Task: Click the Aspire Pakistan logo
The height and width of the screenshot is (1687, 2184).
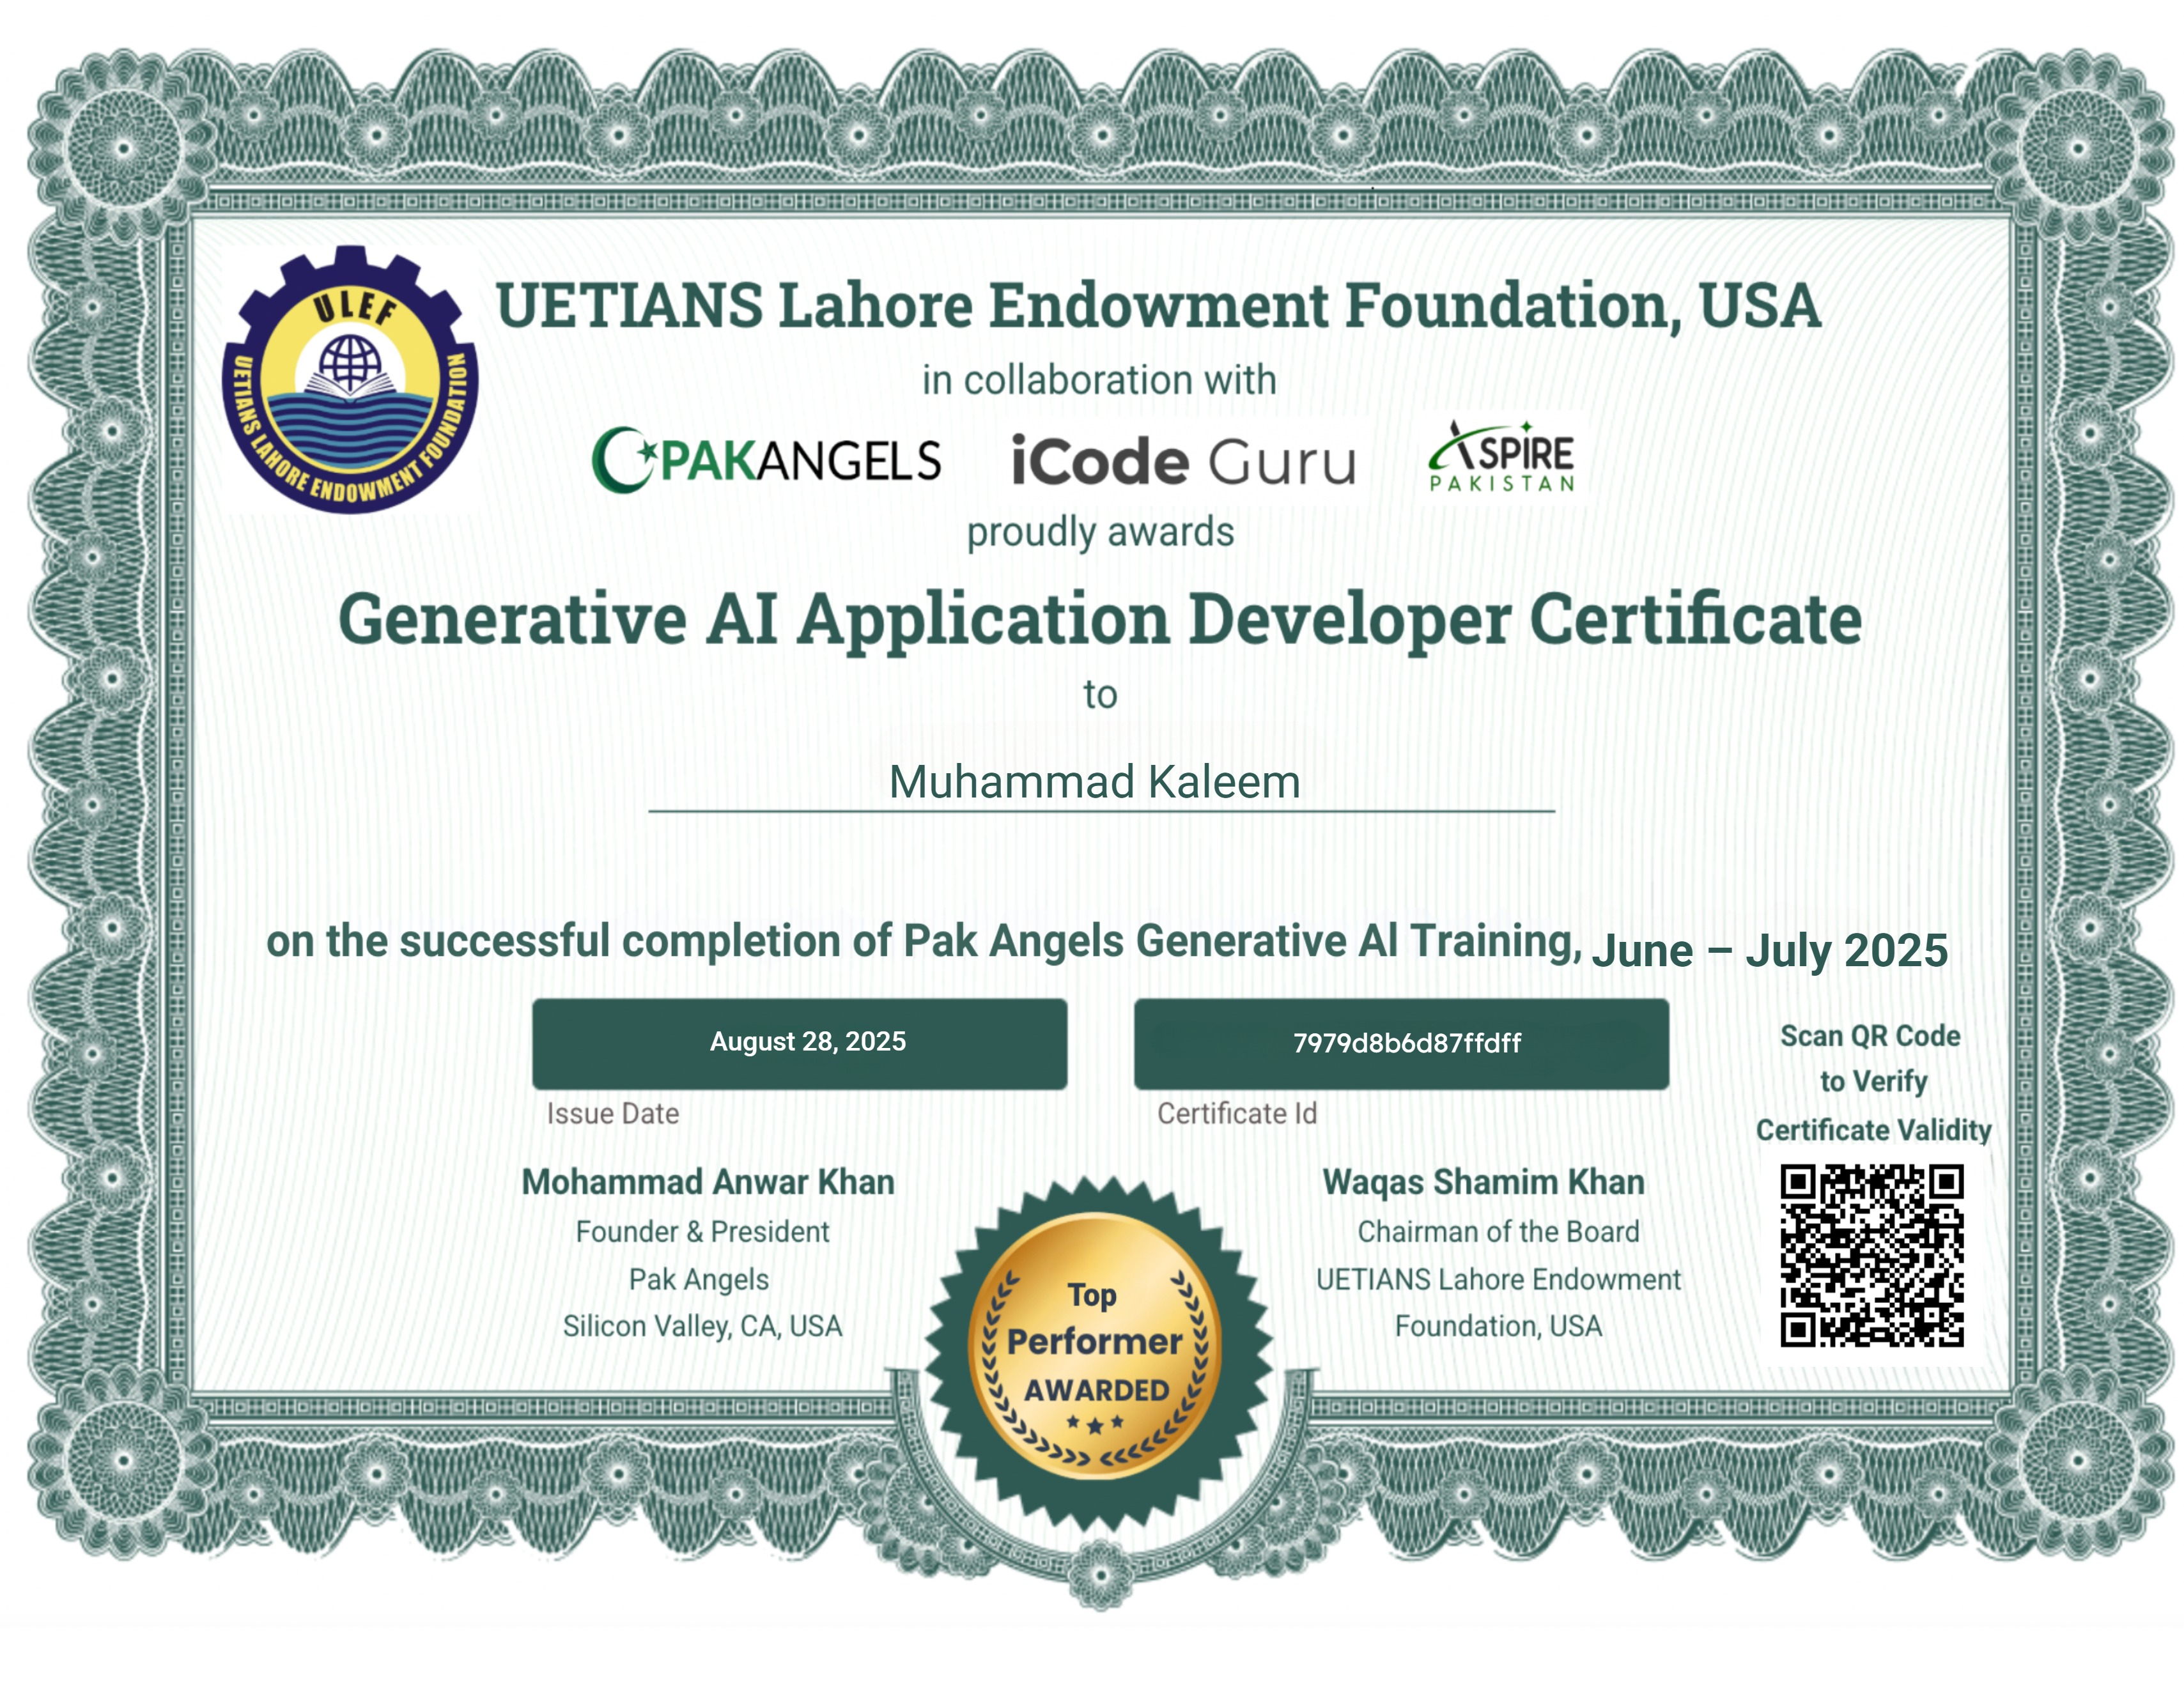Action: (x=1502, y=458)
